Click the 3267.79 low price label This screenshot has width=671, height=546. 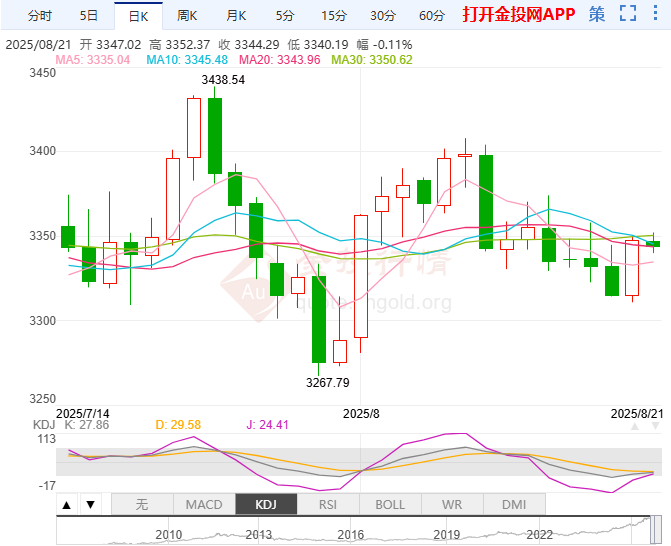[x=327, y=382]
